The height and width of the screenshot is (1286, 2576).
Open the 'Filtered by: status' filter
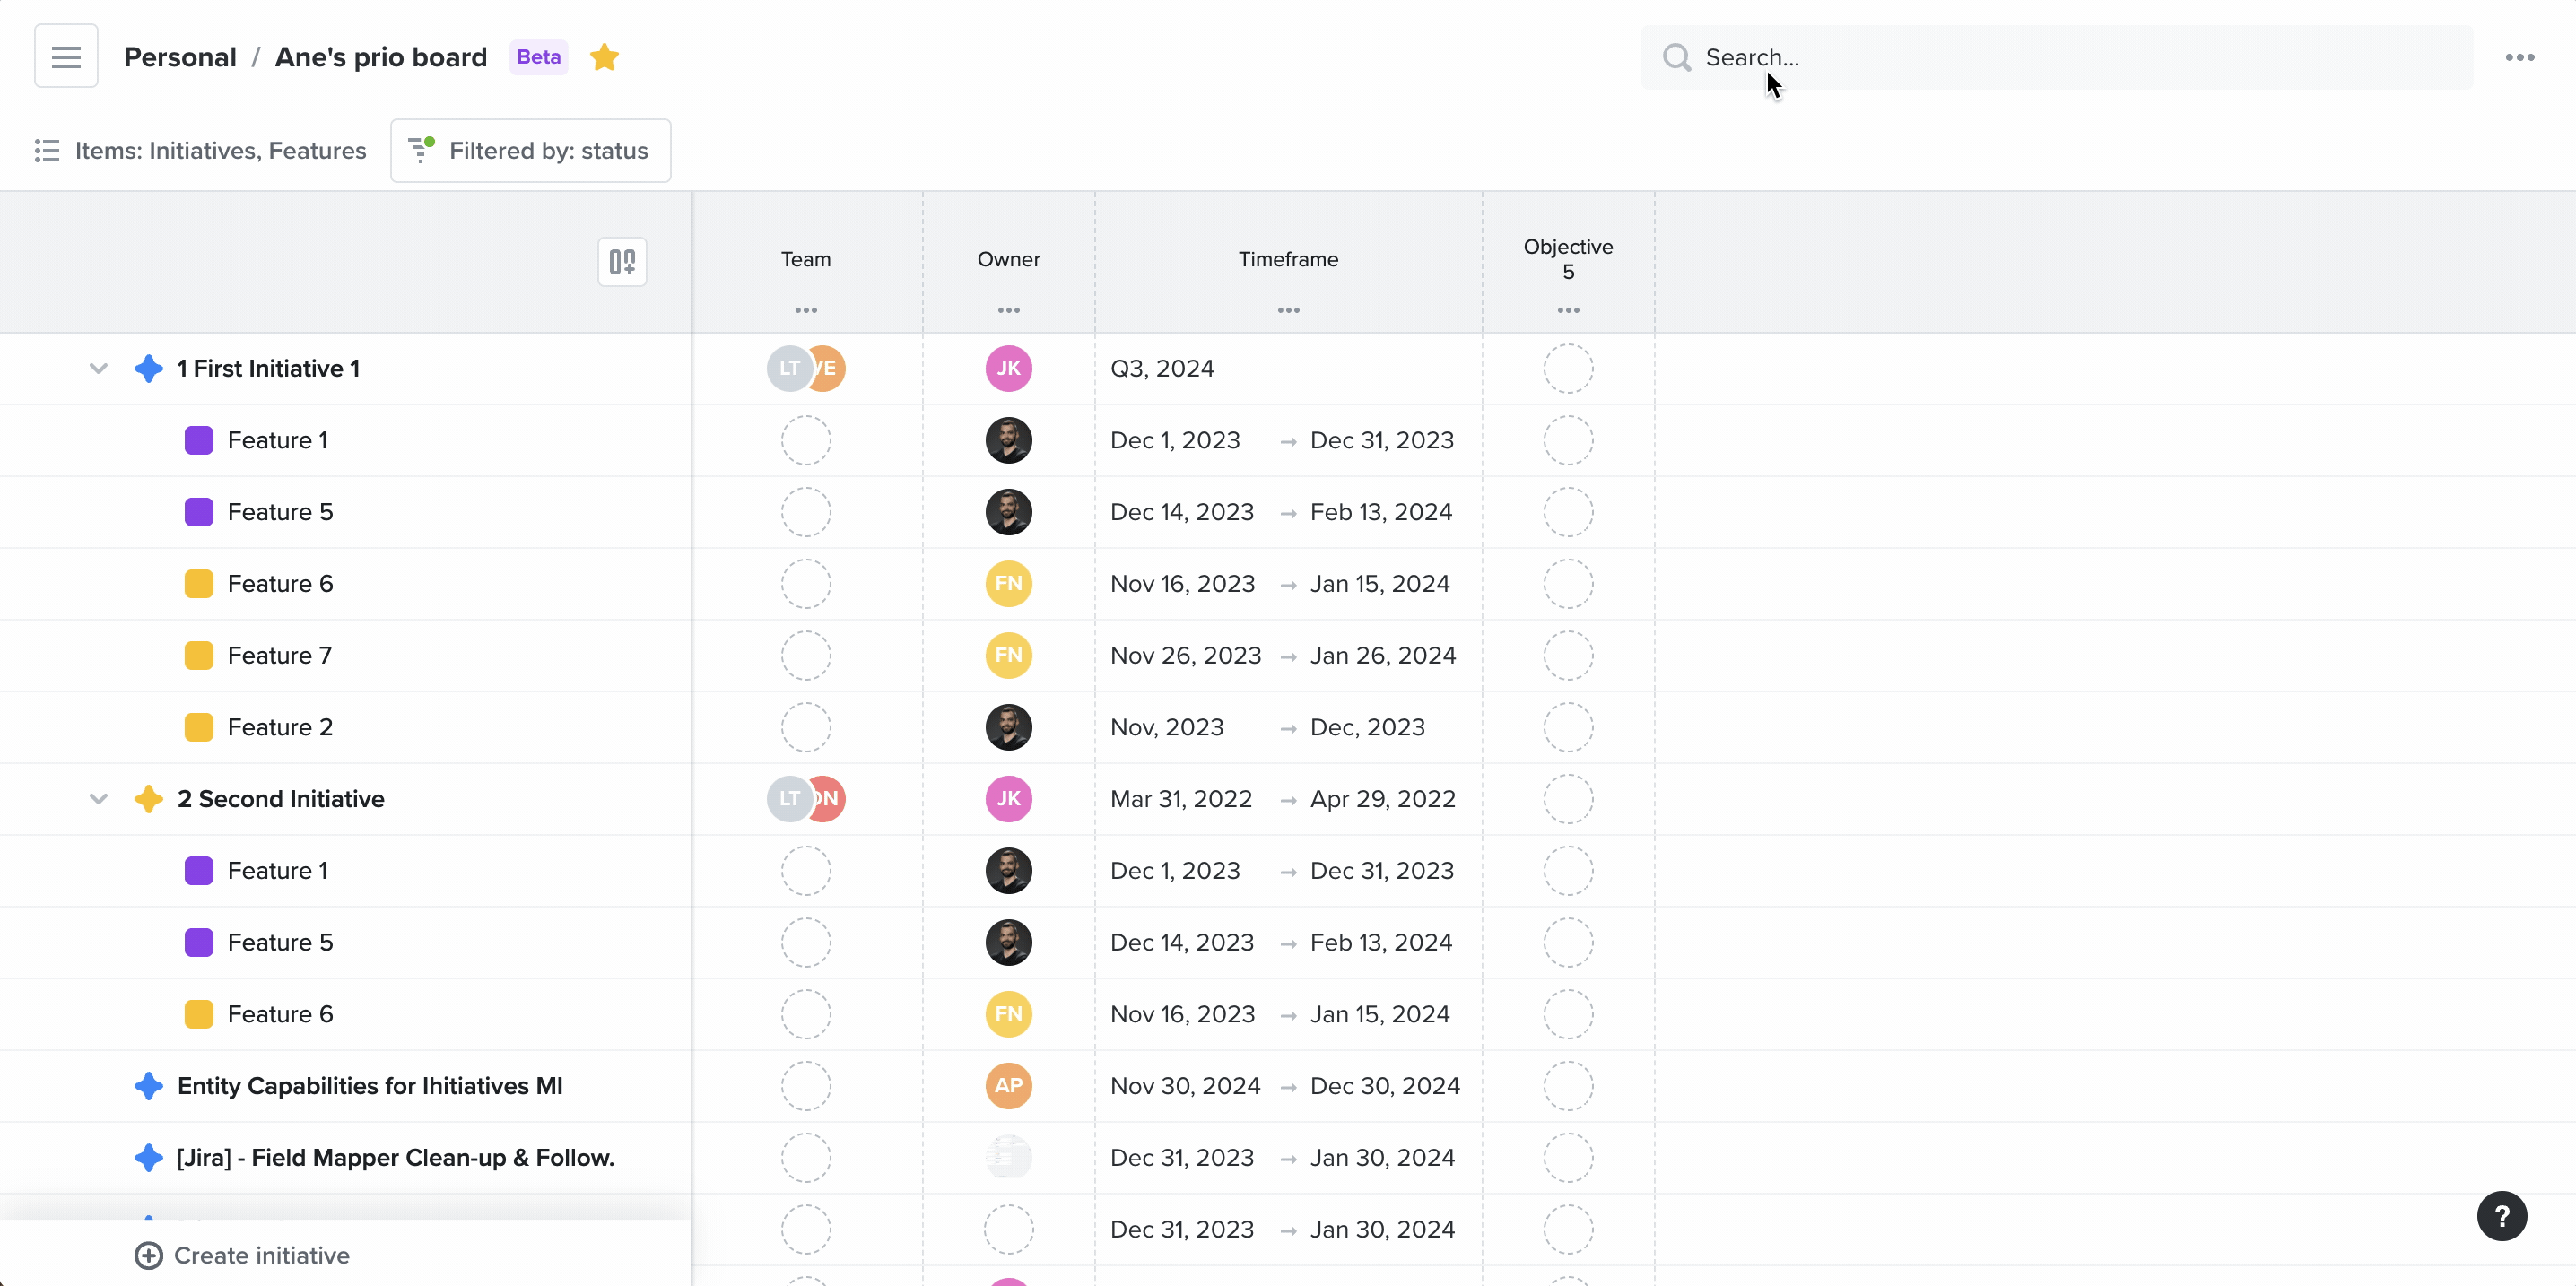530,150
